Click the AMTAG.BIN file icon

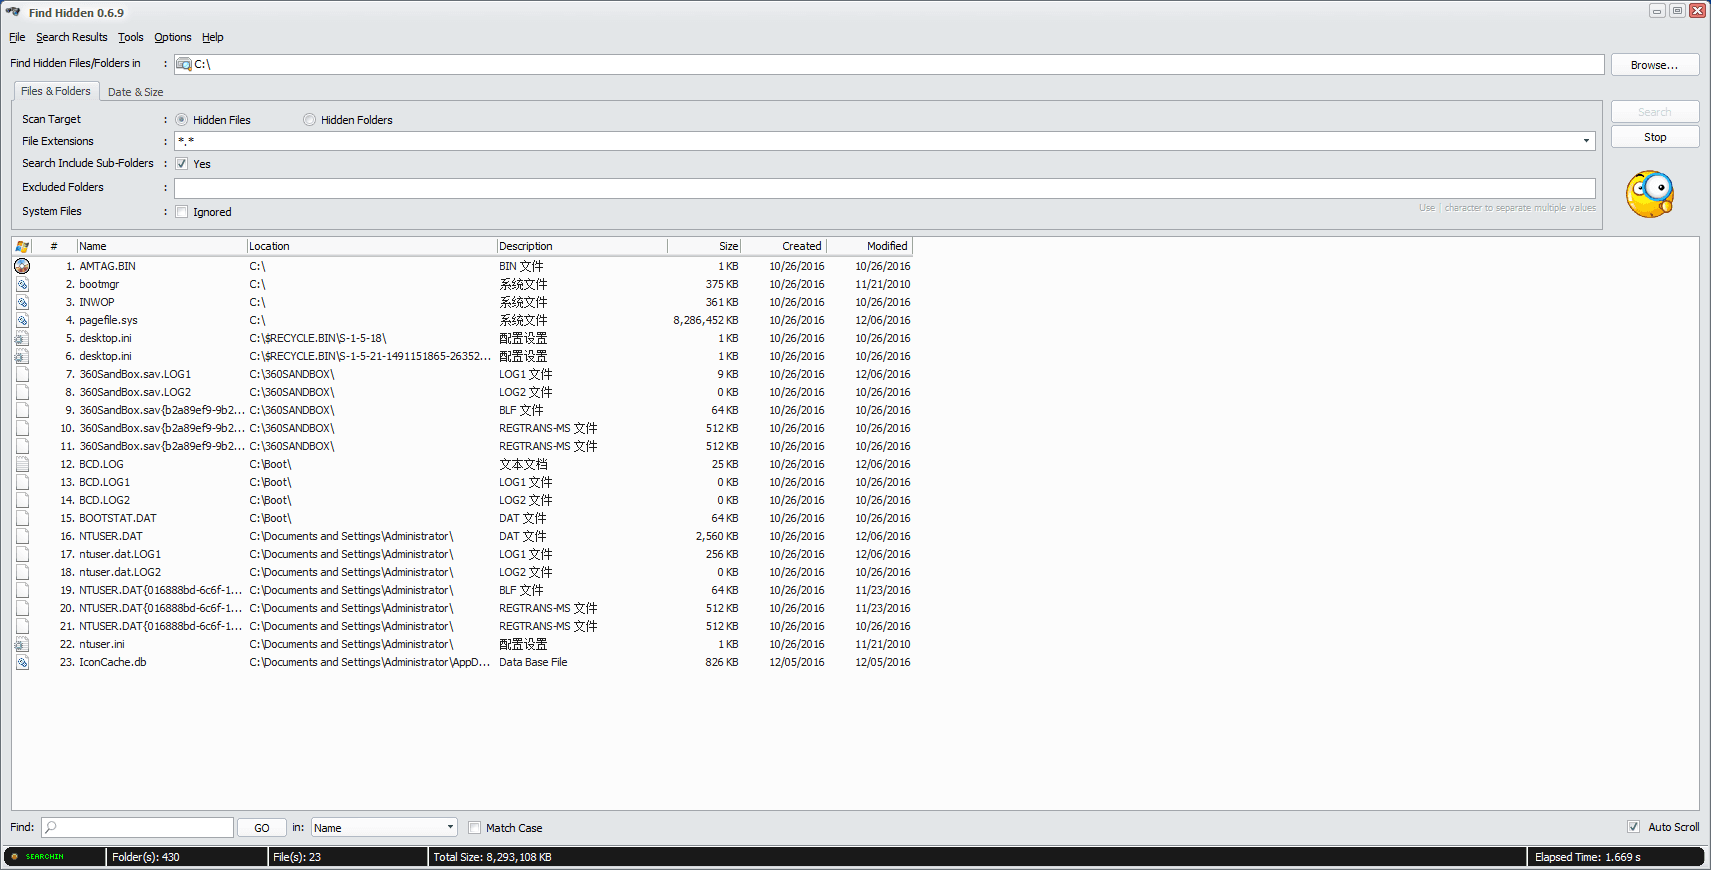(22, 266)
